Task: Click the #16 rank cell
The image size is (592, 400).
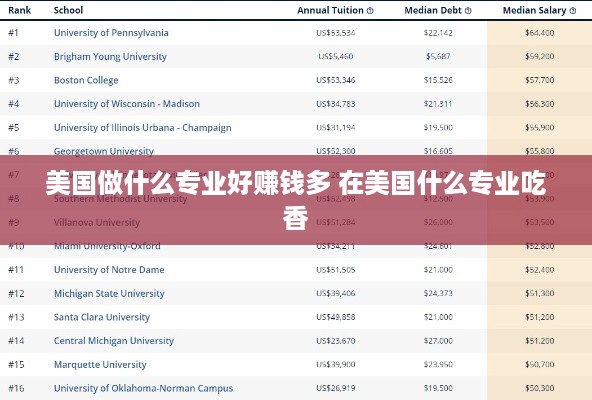Action: click(x=16, y=388)
